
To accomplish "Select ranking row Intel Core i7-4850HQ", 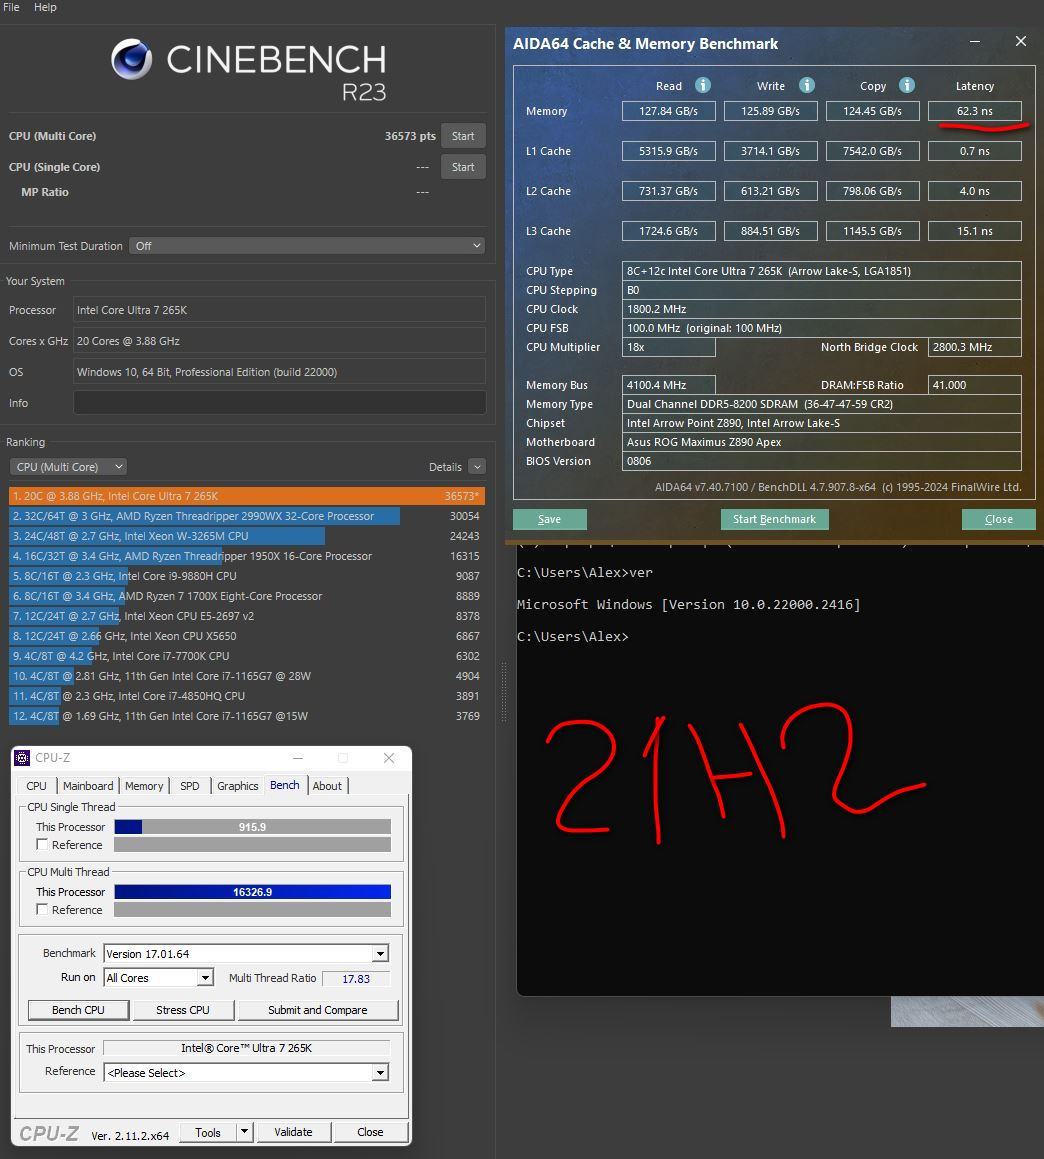I will (246, 696).
